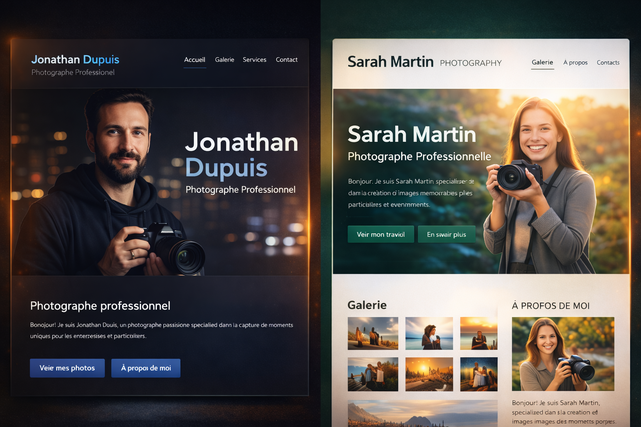The width and height of the screenshot is (641, 427).
Task: Click the Galerie section heading
Action: pyautogui.click(x=367, y=305)
